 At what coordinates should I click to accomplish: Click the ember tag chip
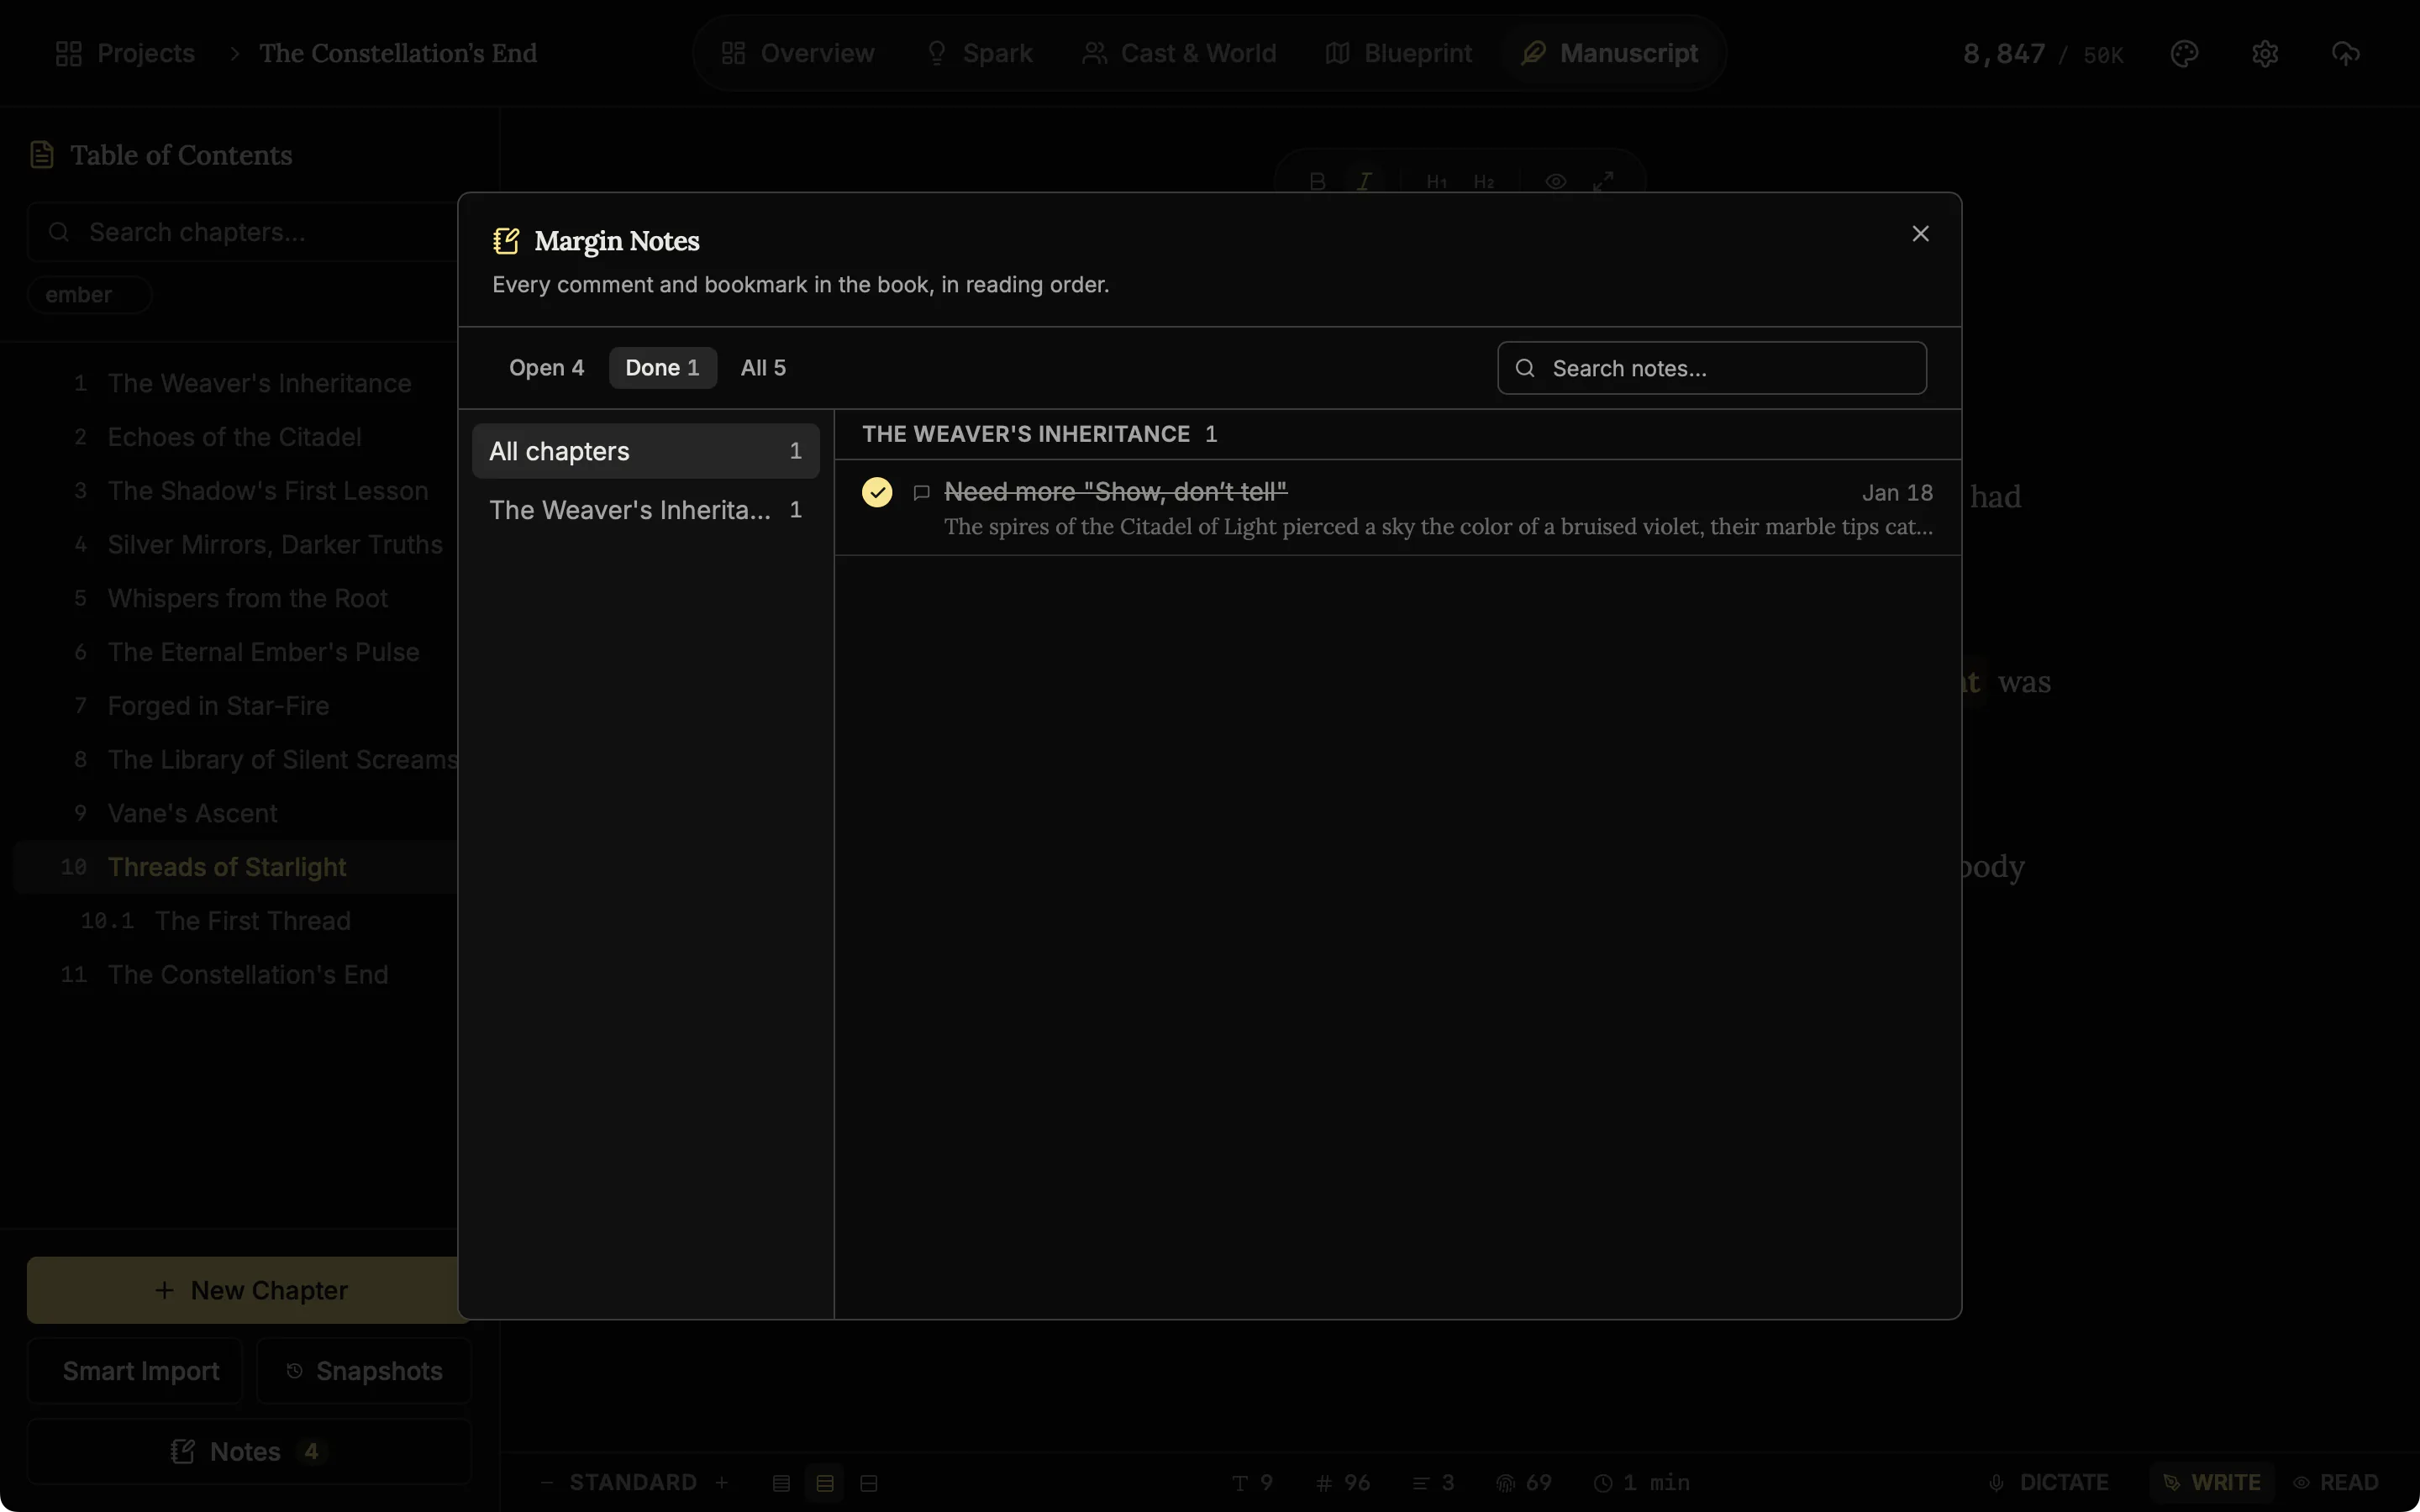click(89, 295)
